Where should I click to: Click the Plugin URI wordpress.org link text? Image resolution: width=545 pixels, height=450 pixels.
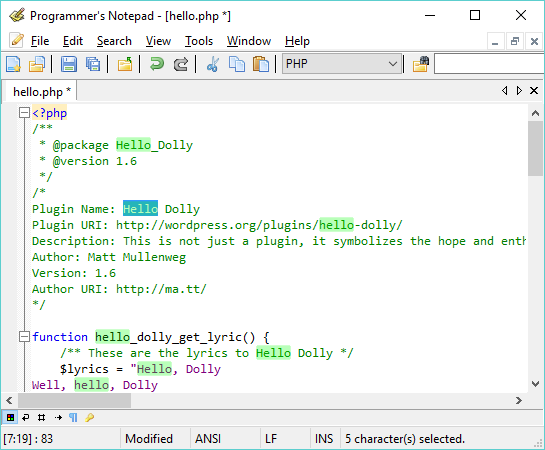tap(259, 225)
